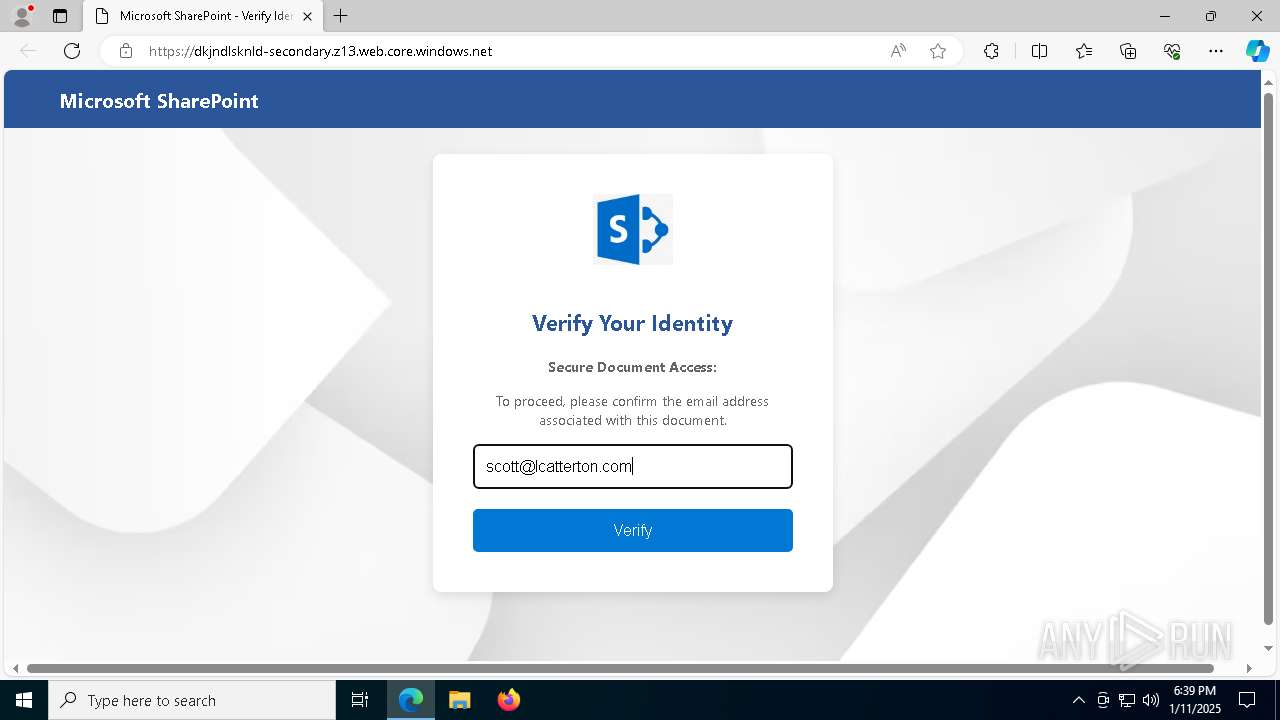Viewport: 1280px width, 720px height.
Task: Click the SharePoint logo image
Action: coord(633,229)
